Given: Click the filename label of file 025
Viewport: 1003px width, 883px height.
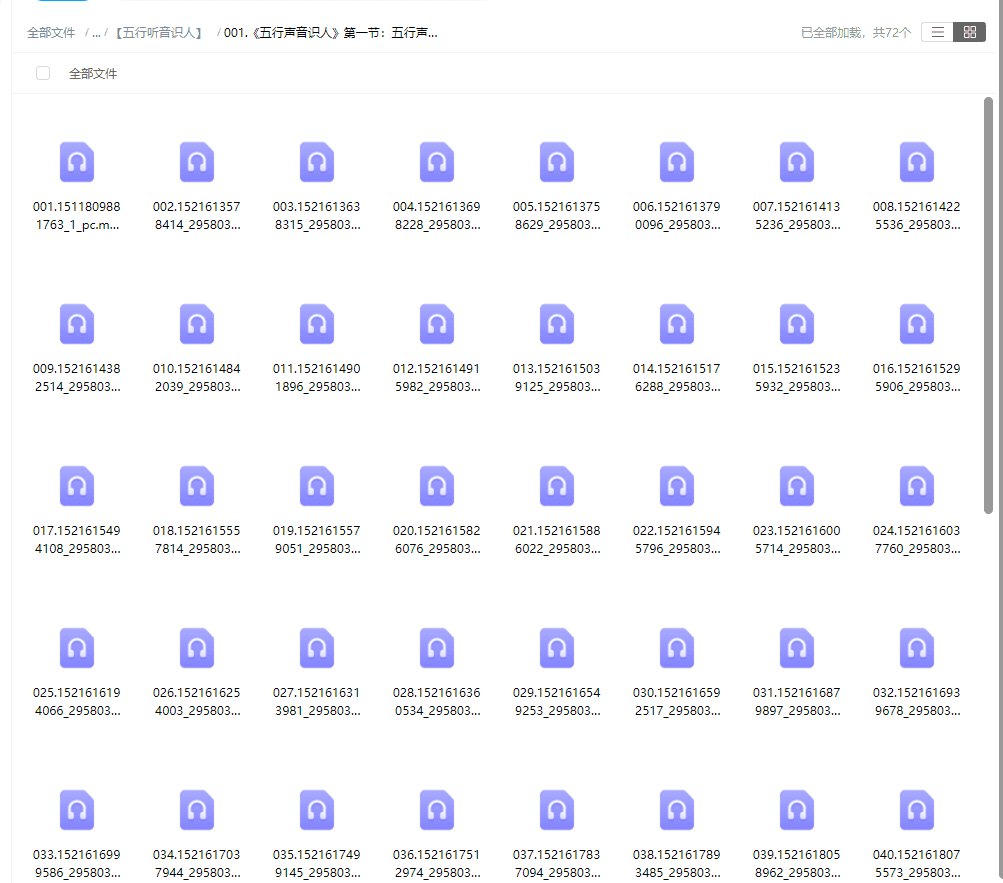Looking at the screenshot, I should click(x=77, y=701).
